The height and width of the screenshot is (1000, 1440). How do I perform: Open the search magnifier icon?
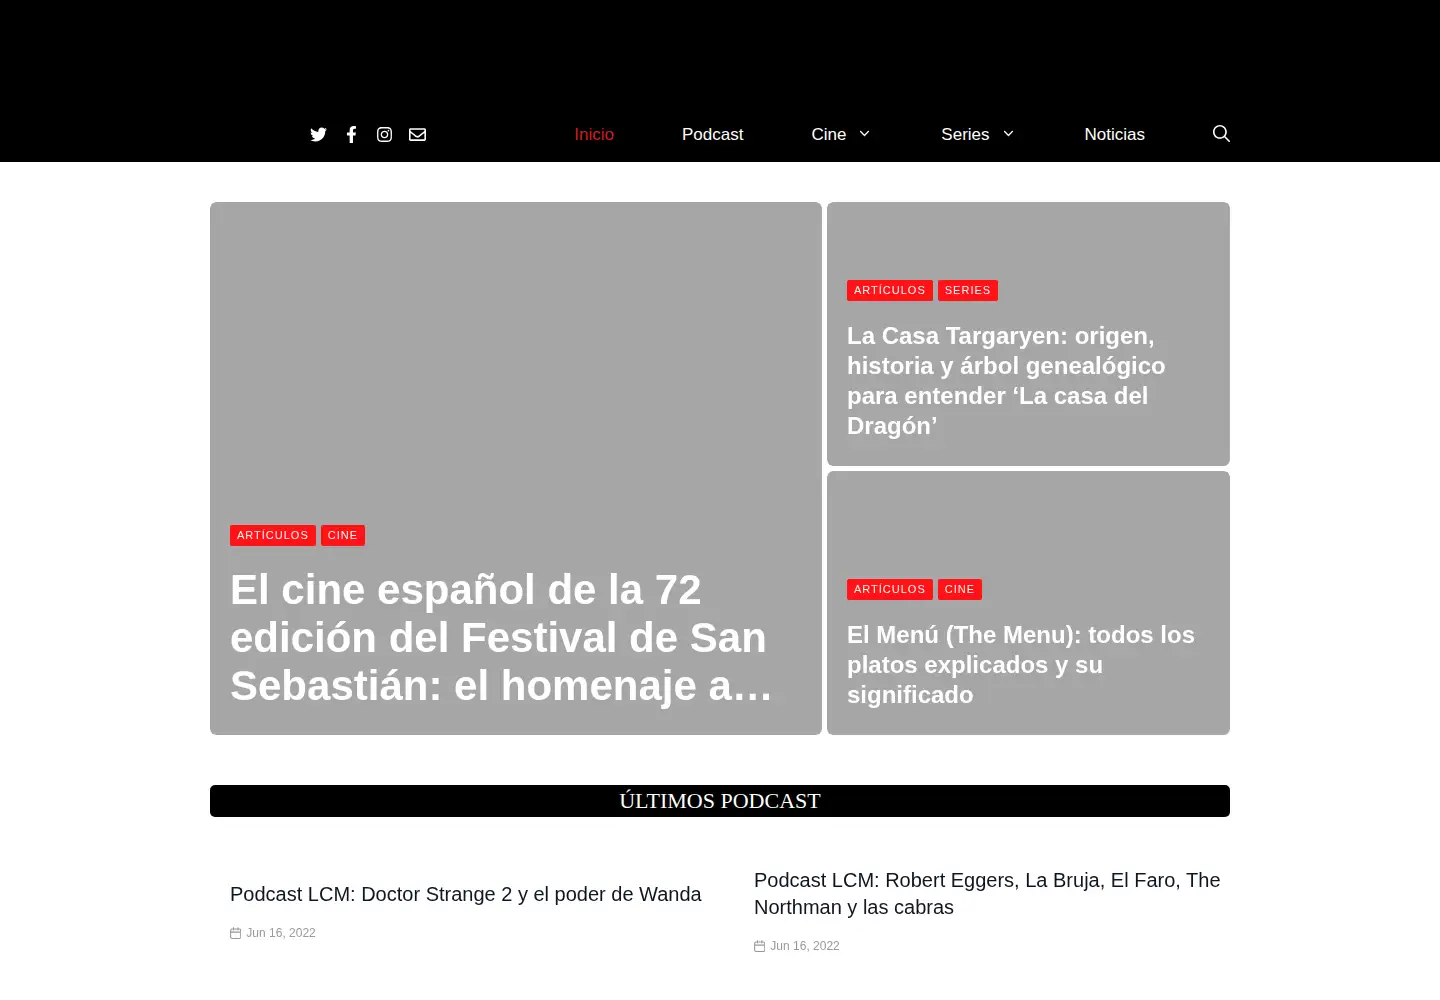(1221, 134)
